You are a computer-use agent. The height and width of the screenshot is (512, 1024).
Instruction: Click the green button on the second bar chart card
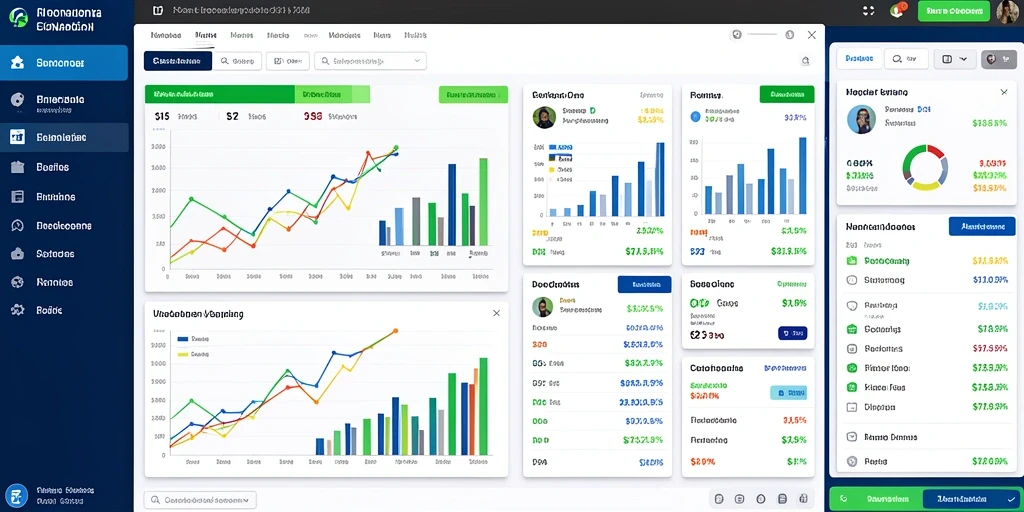coord(787,94)
